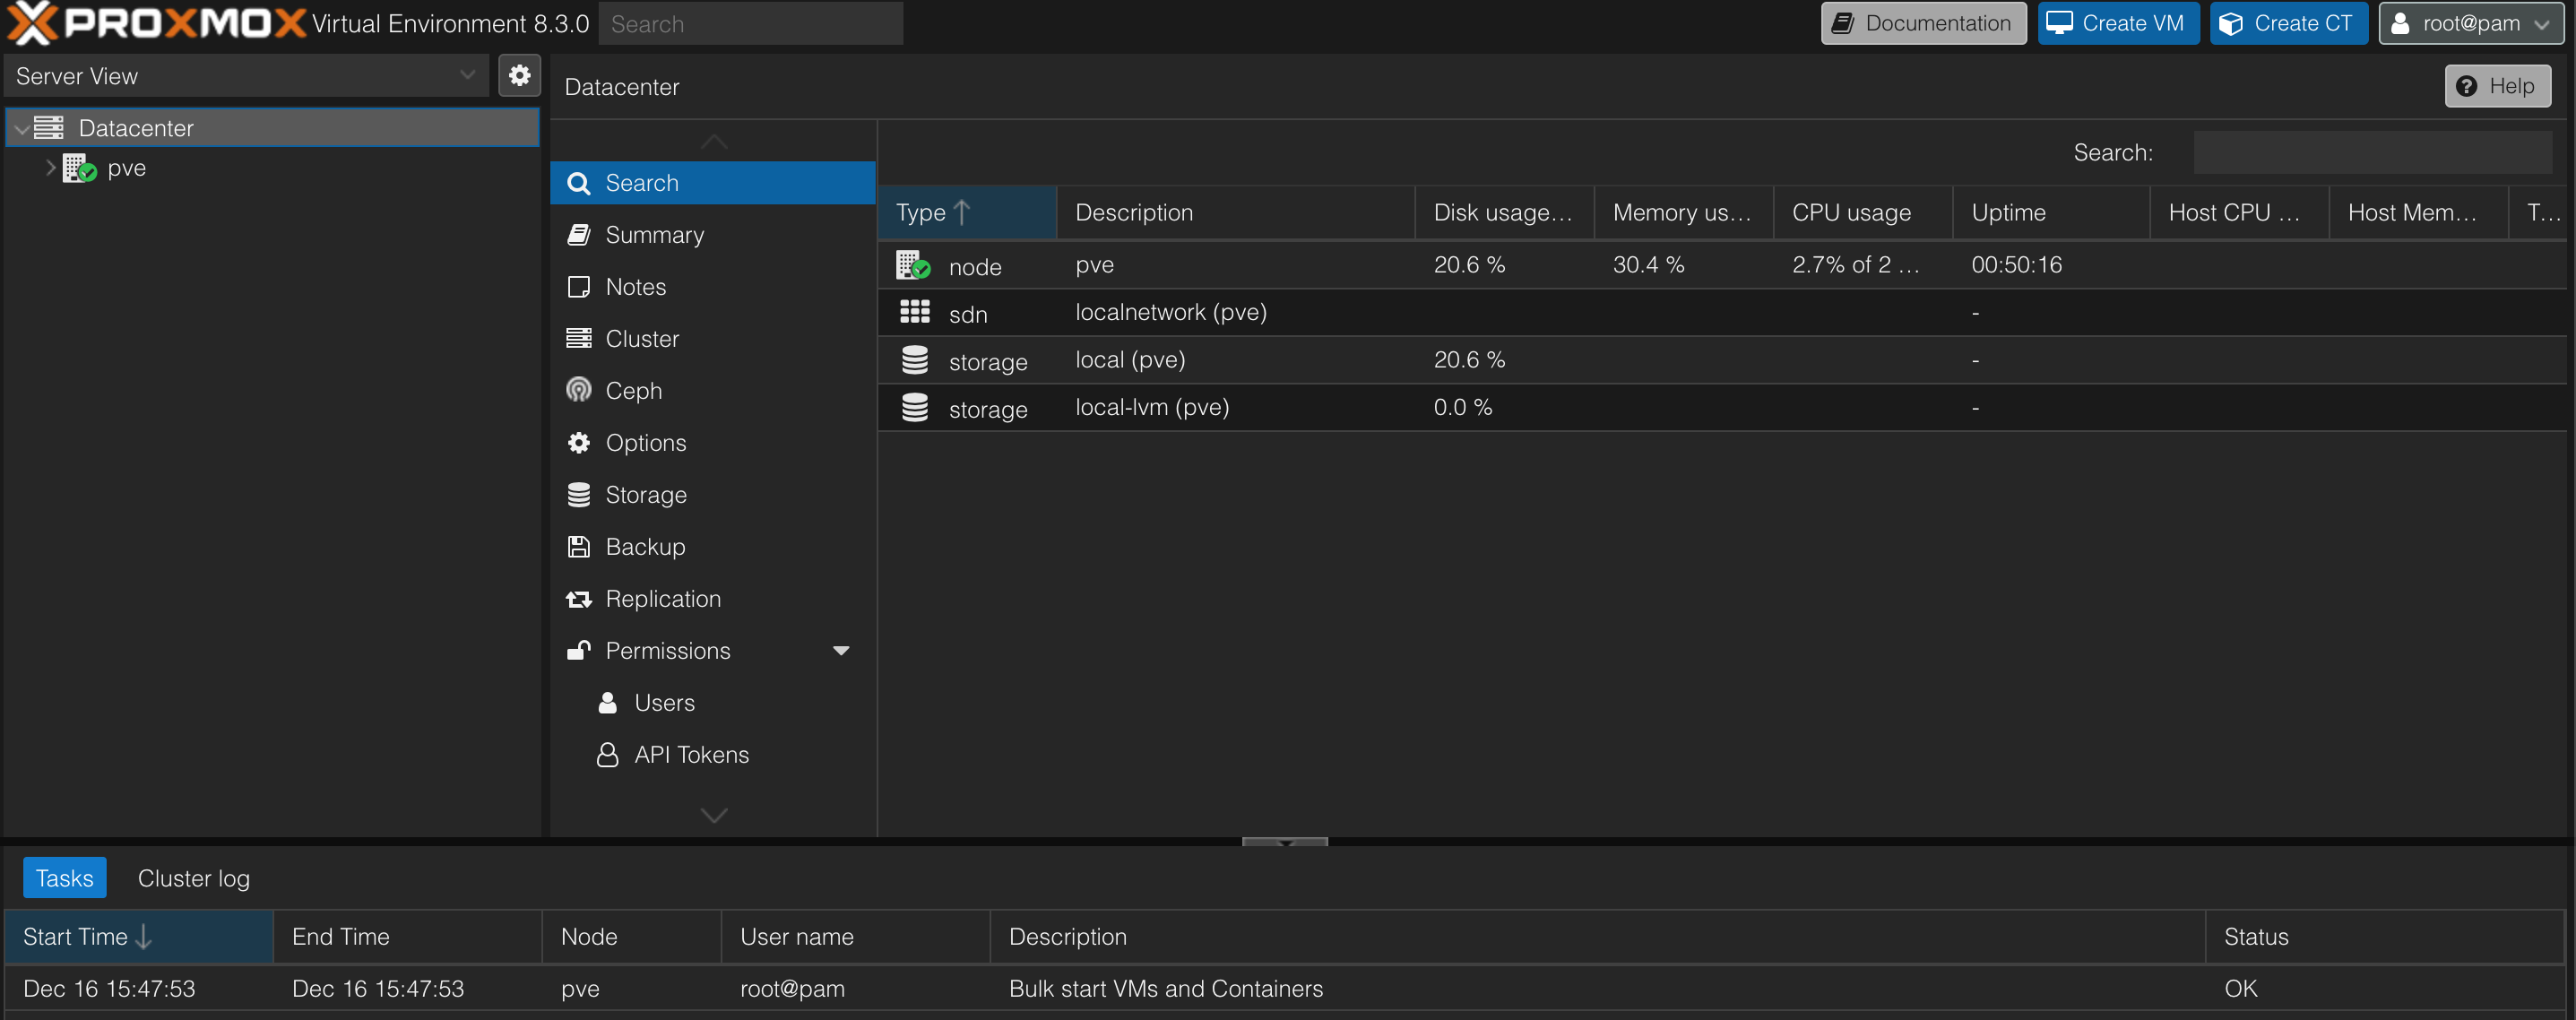
Task: Click the Create VM button
Action: tap(2117, 23)
